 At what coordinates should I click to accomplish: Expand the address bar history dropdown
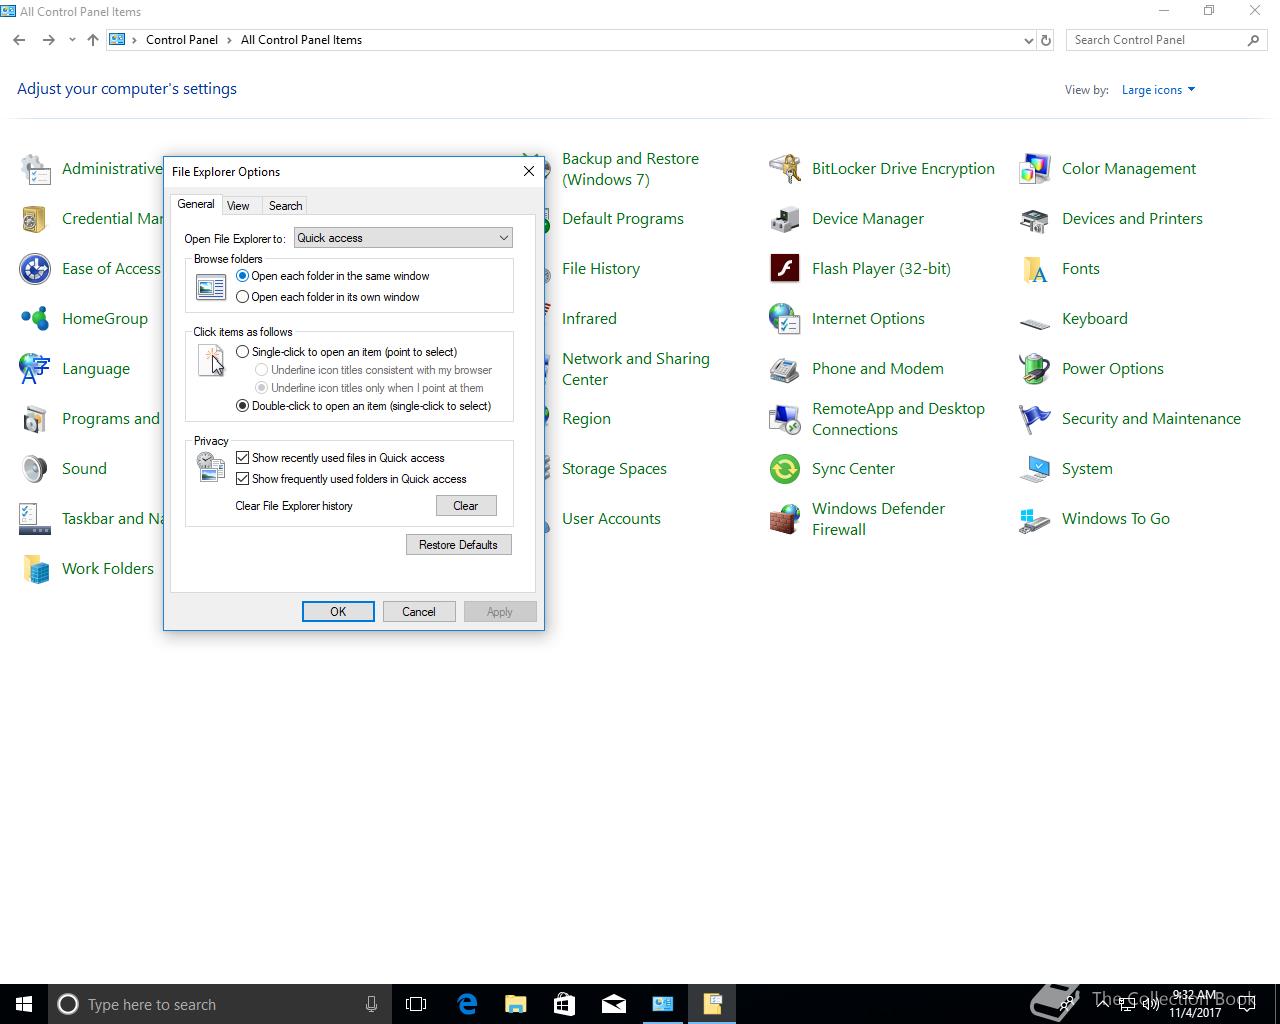coord(1028,41)
